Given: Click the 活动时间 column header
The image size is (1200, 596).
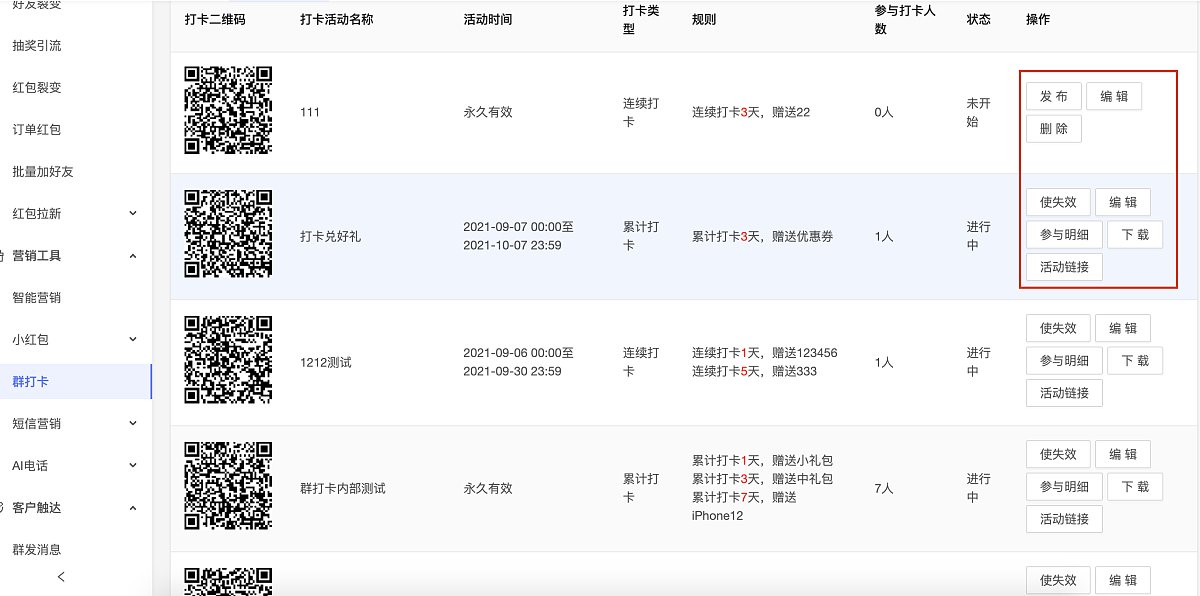Looking at the screenshot, I should (x=488, y=20).
